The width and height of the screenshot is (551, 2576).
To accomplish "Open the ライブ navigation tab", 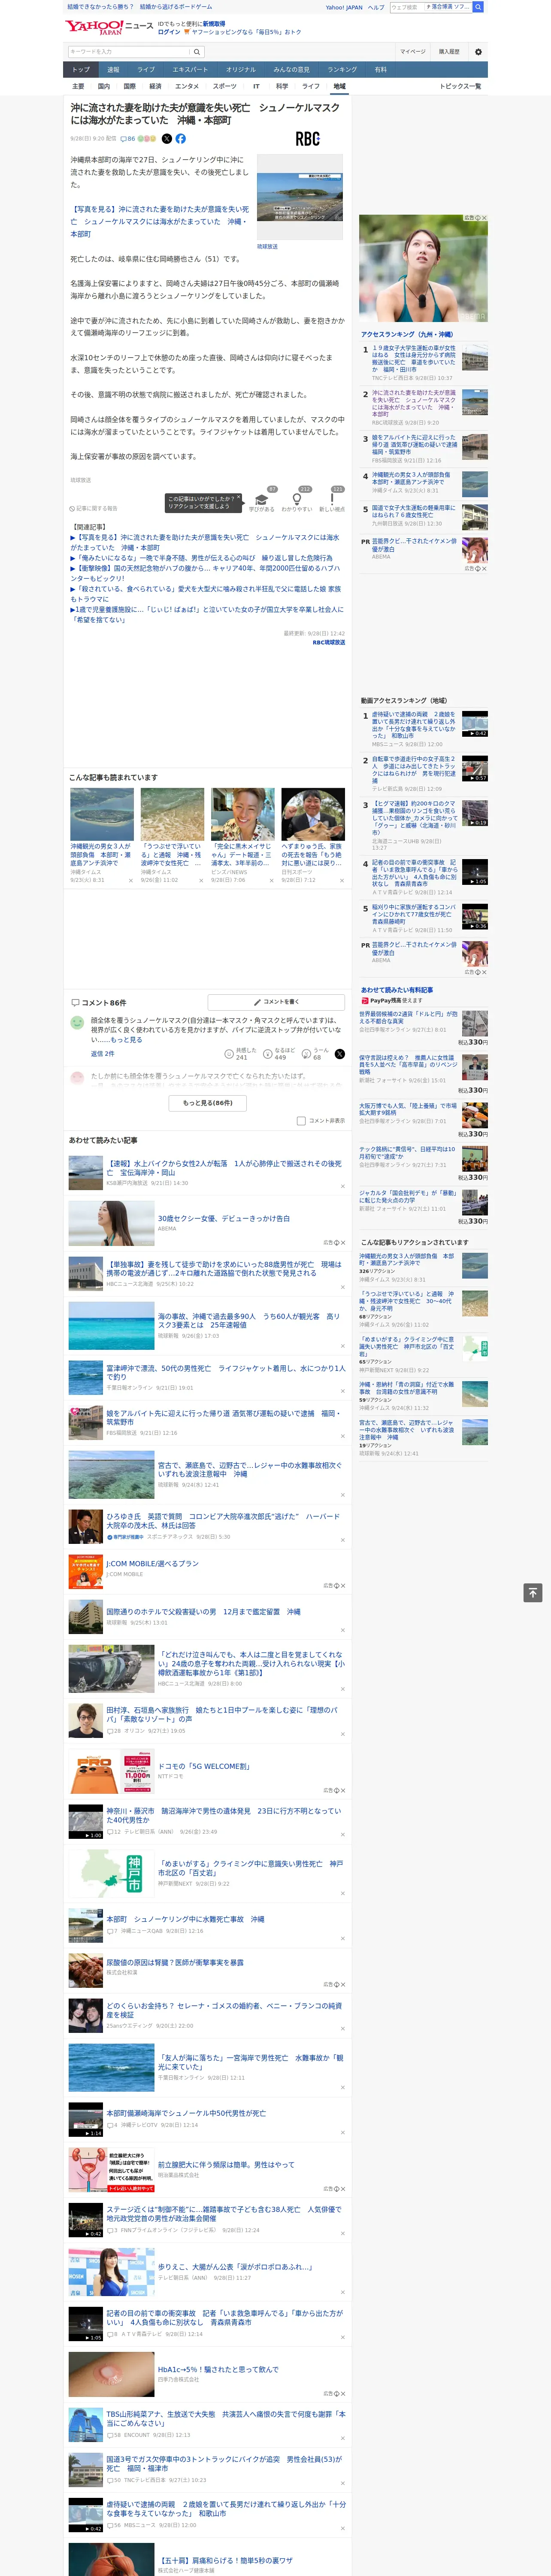I will click(x=146, y=70).
